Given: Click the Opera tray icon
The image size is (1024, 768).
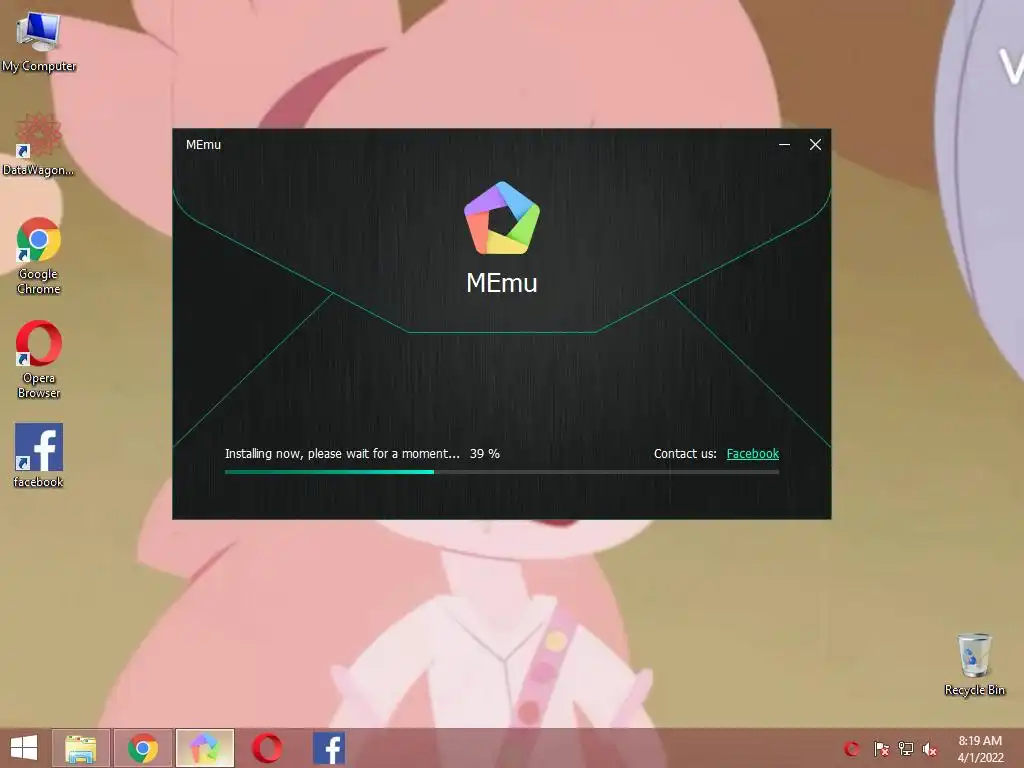Looking at the screenshot, I should (x=852, y=748).
